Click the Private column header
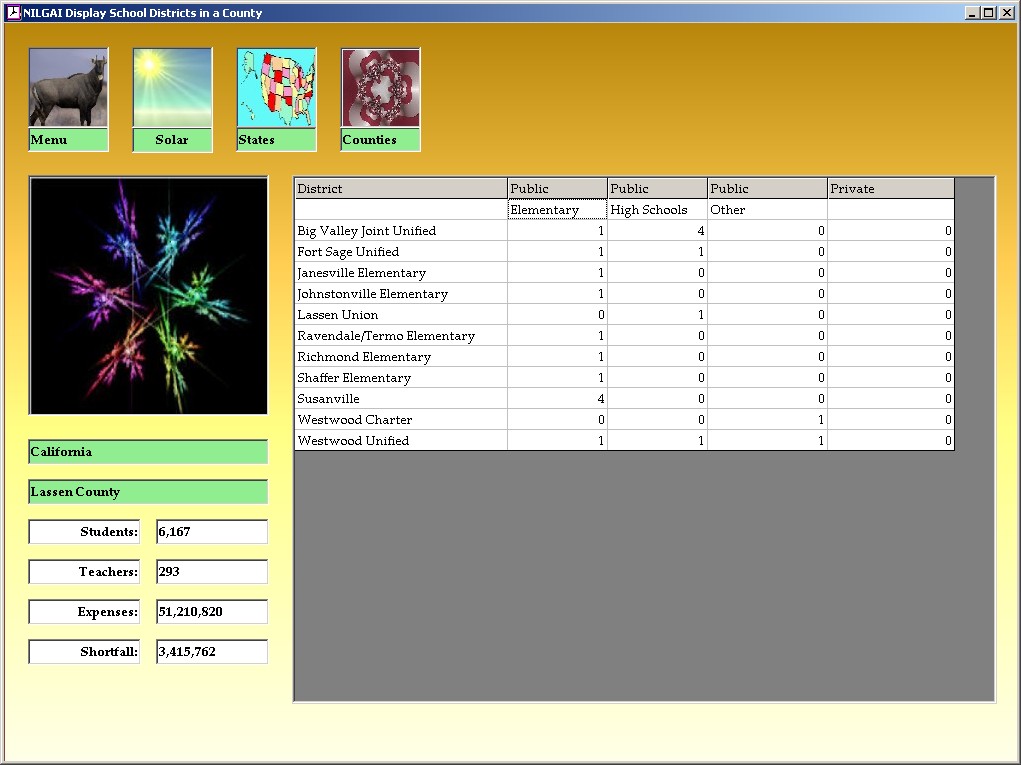1021x765 pixels. click(890, 188)
